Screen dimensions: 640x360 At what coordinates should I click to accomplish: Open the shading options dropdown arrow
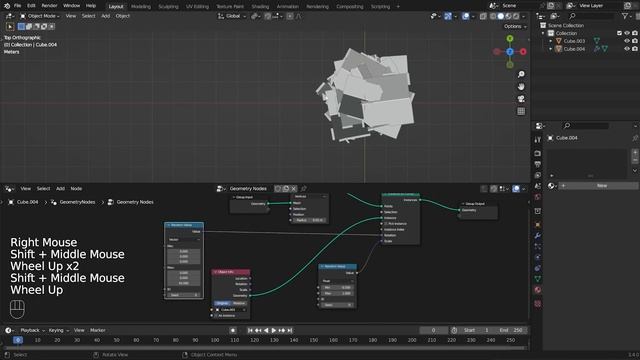(x=524, y=16)
